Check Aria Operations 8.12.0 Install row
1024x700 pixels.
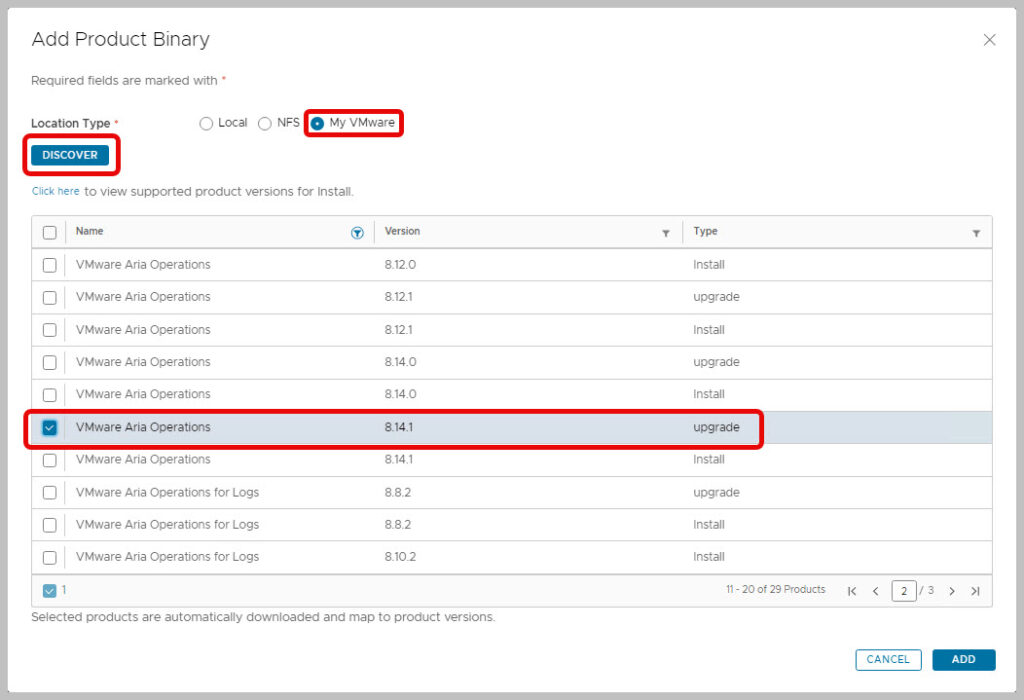pos(49,265)
